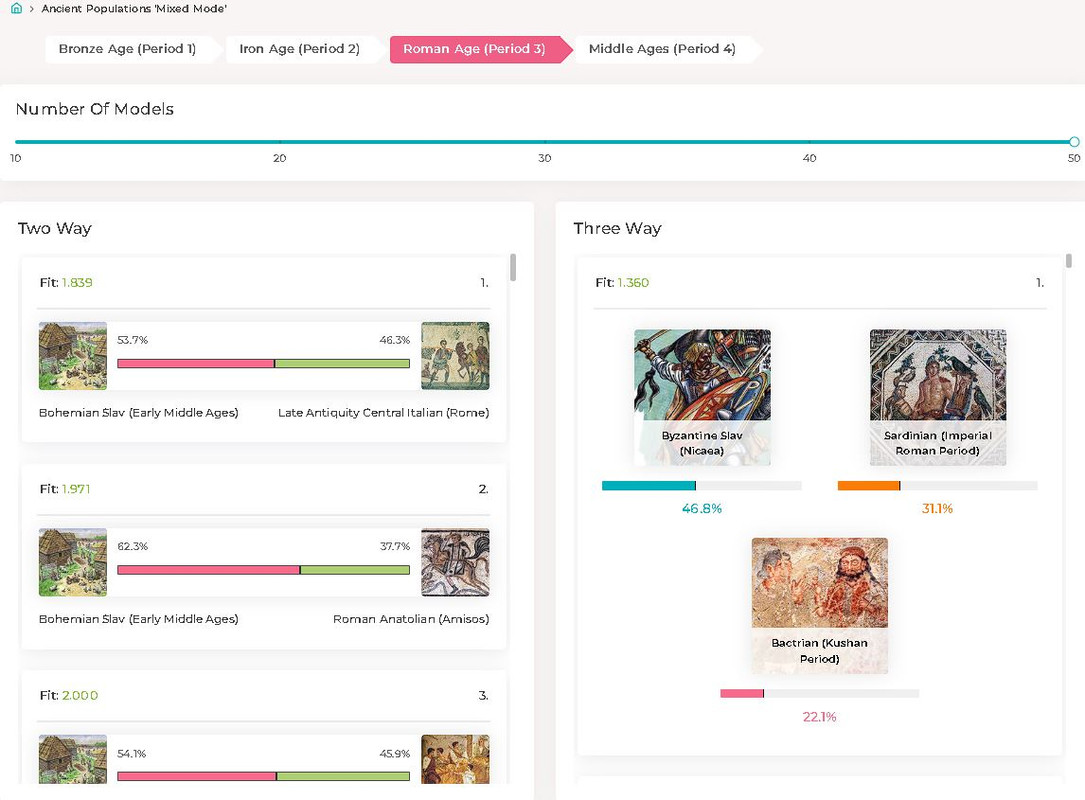This screenshot has height=800, width=1085.
Task: Click the 45.9% value in model 3
Action: (x=394, y=754)
